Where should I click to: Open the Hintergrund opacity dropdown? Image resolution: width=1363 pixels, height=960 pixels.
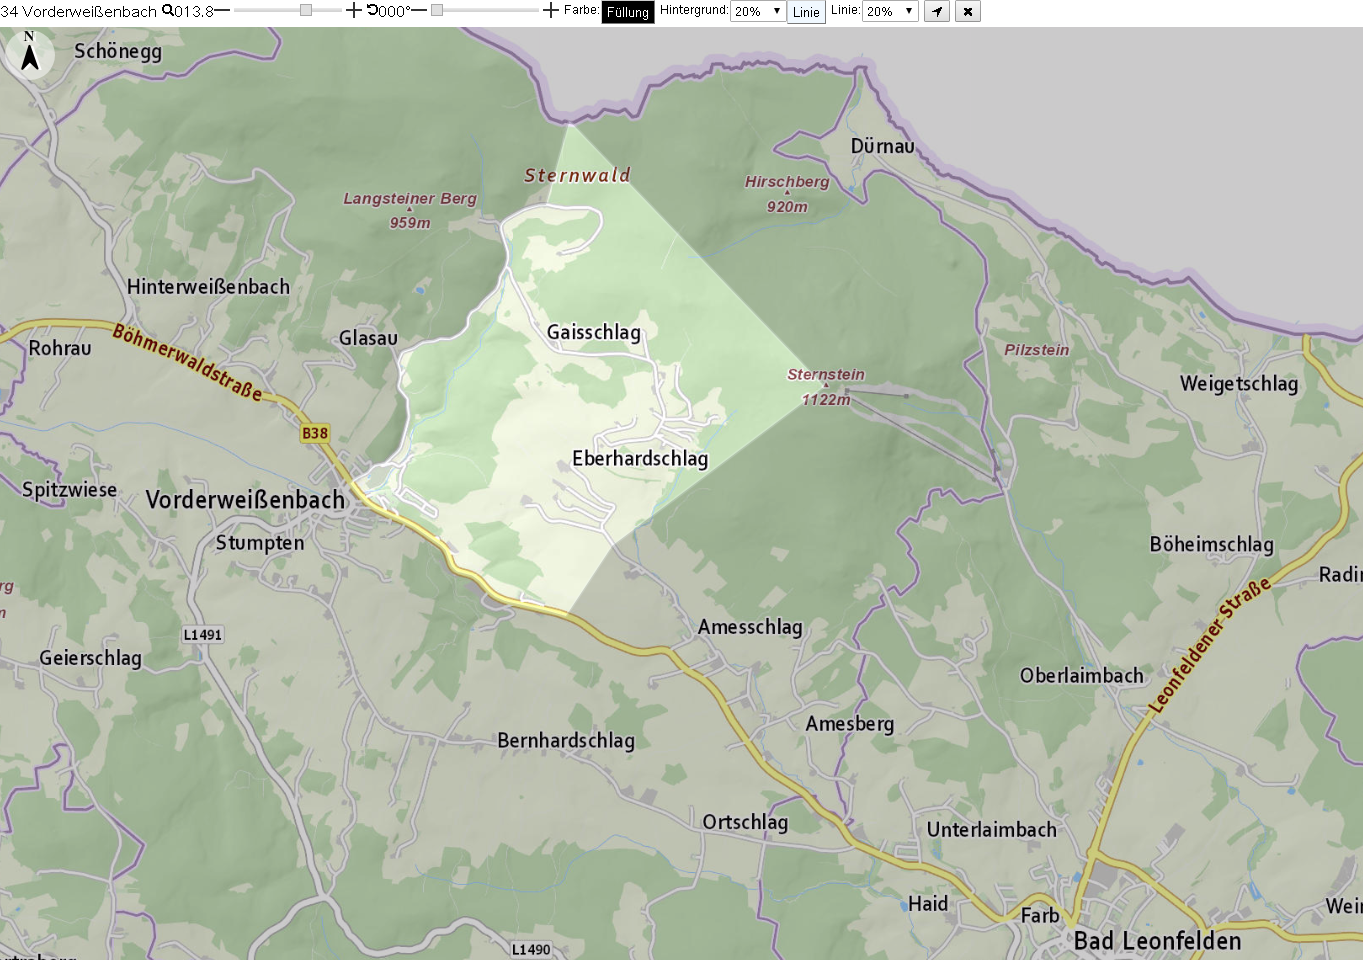pyautogui.click(x=758, y=12)
